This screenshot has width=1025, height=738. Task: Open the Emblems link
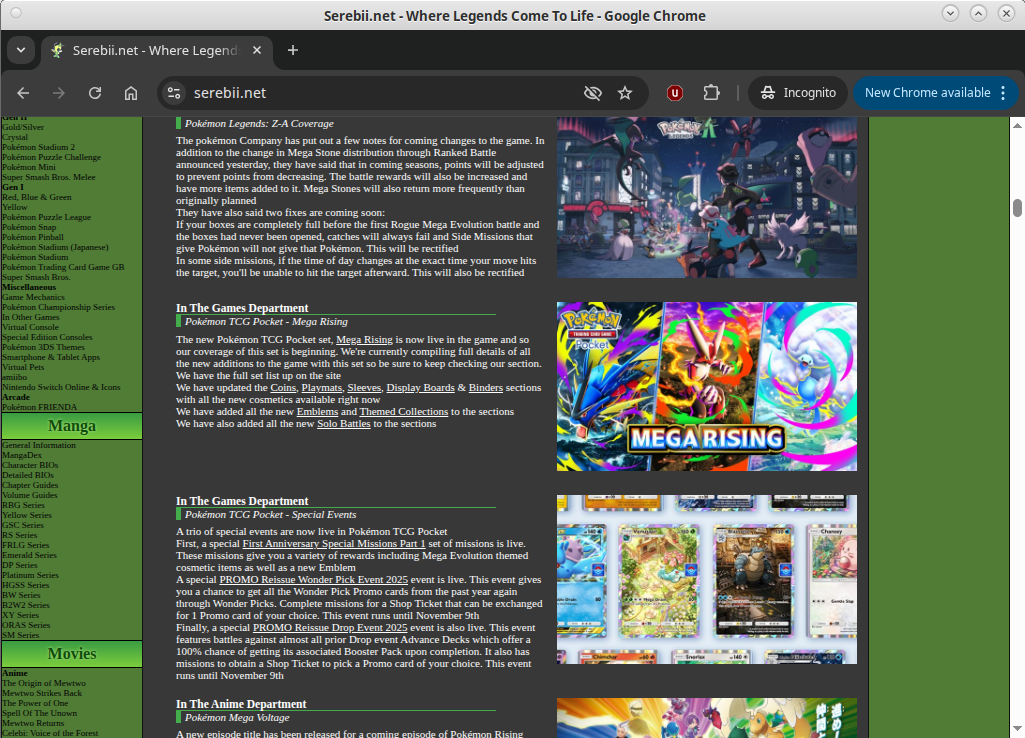point(317,412)
